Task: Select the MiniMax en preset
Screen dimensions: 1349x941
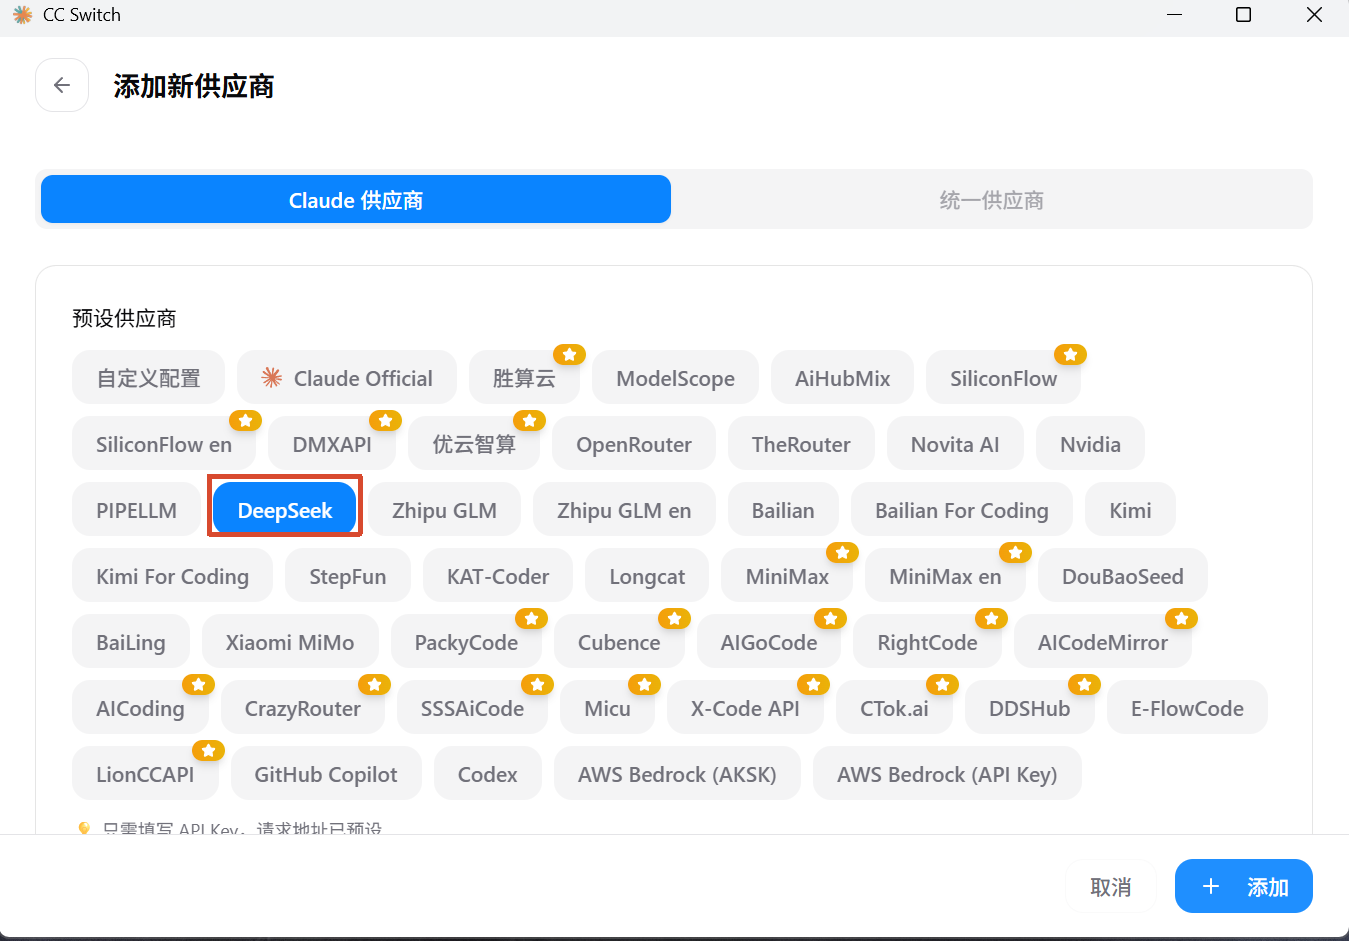Action: [x=945, y=576]
